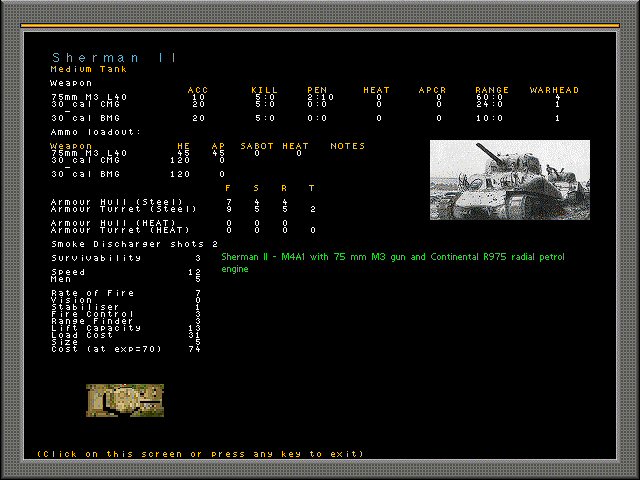Select the ACC column header
The width and height of the screenshot is (640, 480).
(x=198, y=90)
